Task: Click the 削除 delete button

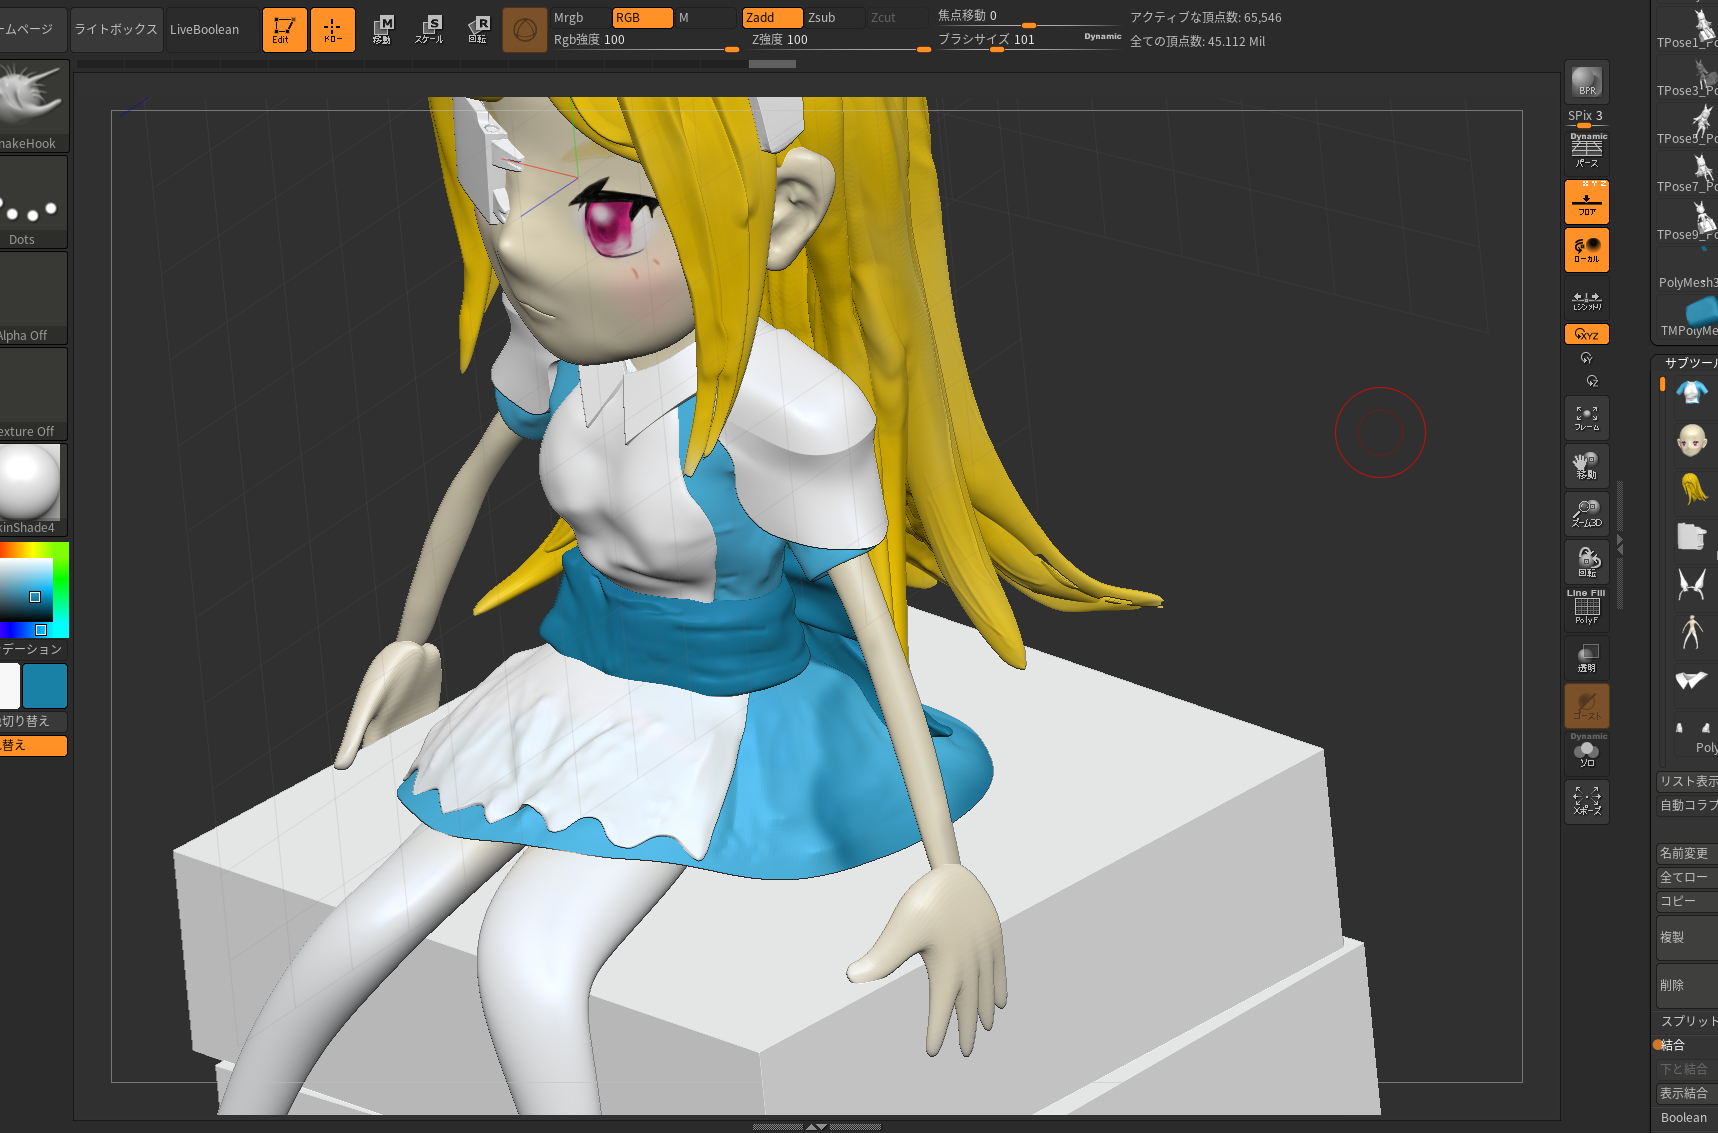Action: click(x=1687, y=985)
